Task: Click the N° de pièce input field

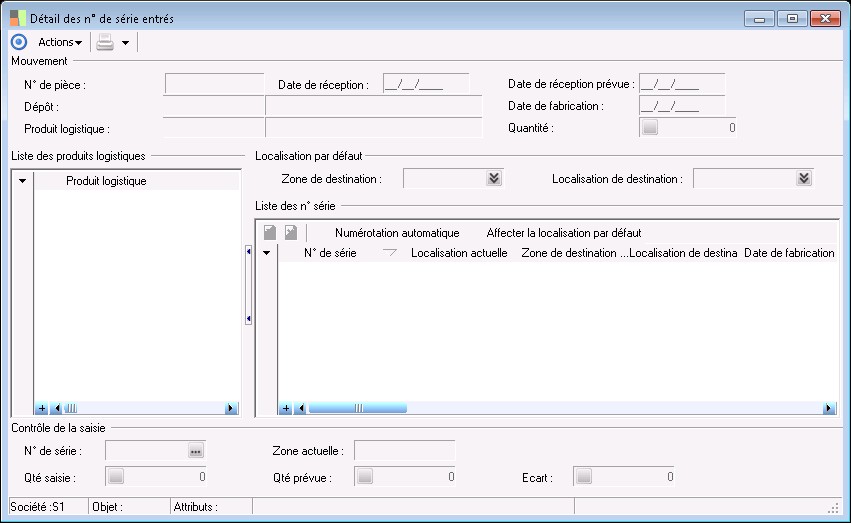Action: [214, 85]
